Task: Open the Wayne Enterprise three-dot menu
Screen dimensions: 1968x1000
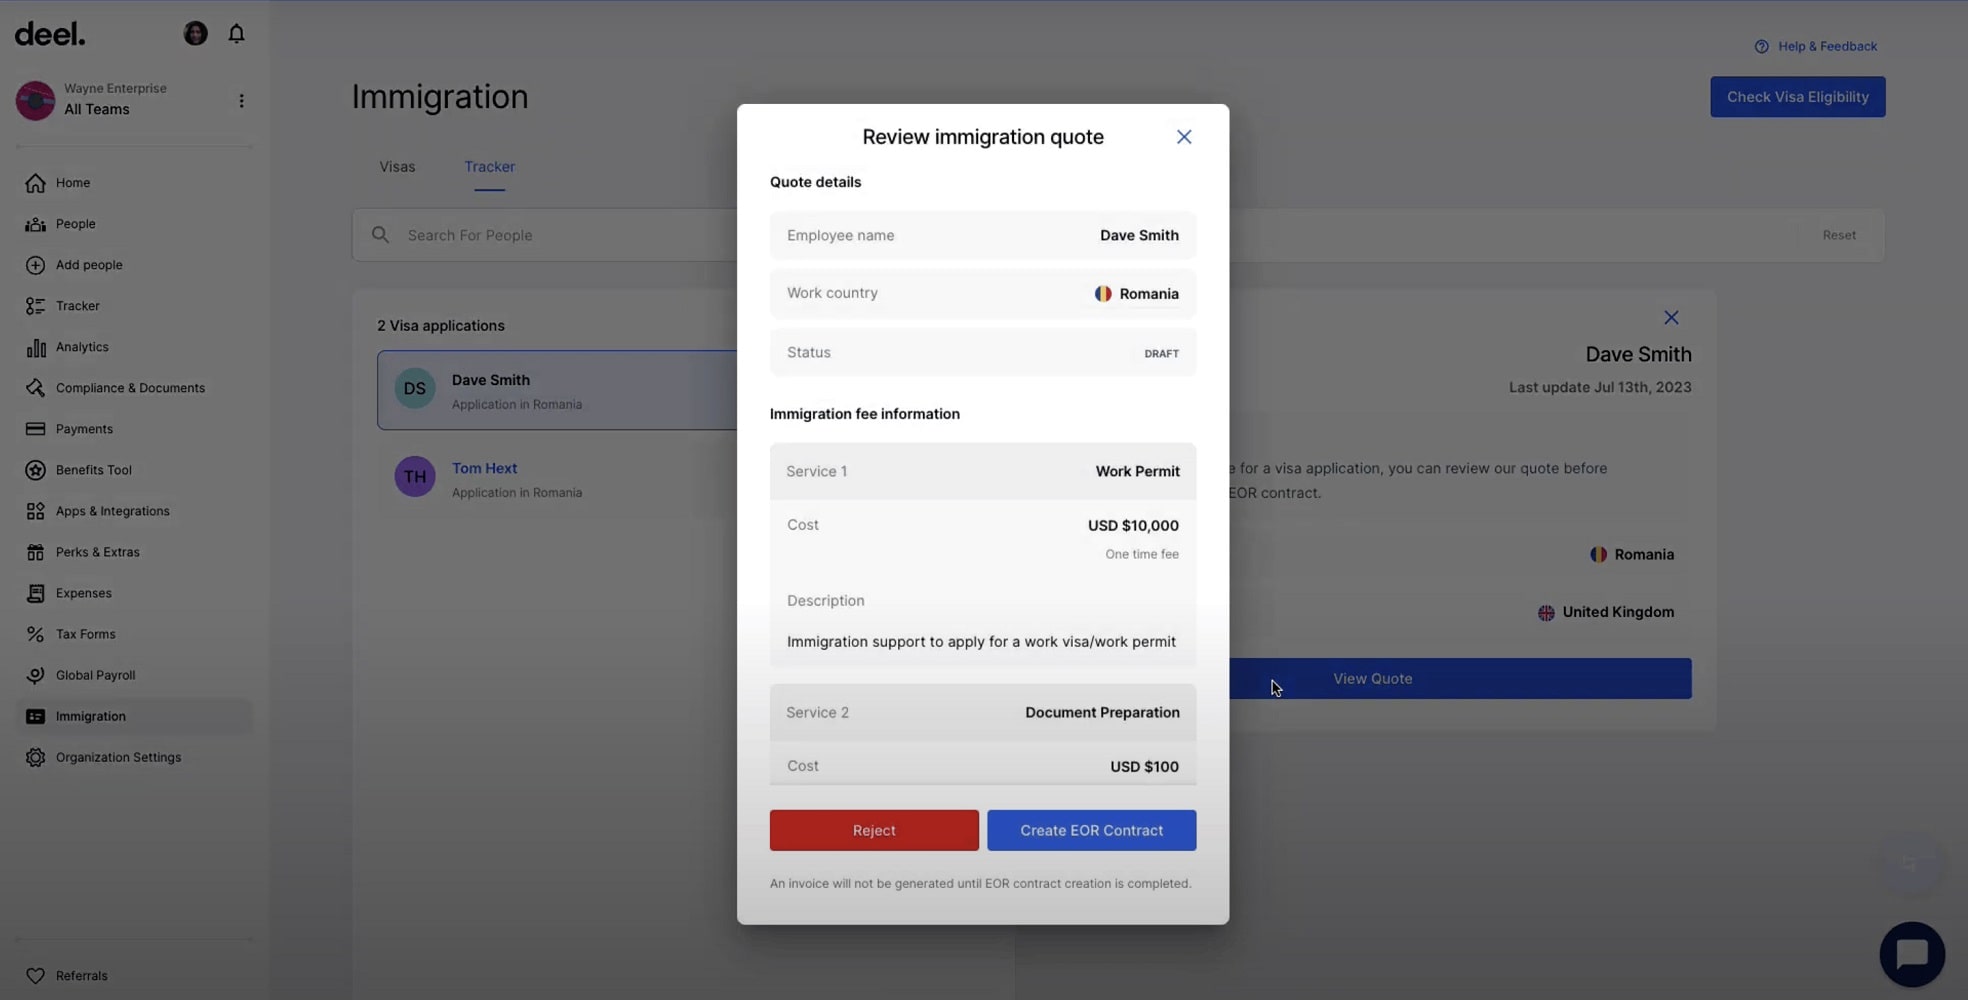Action: pos(240,100)
